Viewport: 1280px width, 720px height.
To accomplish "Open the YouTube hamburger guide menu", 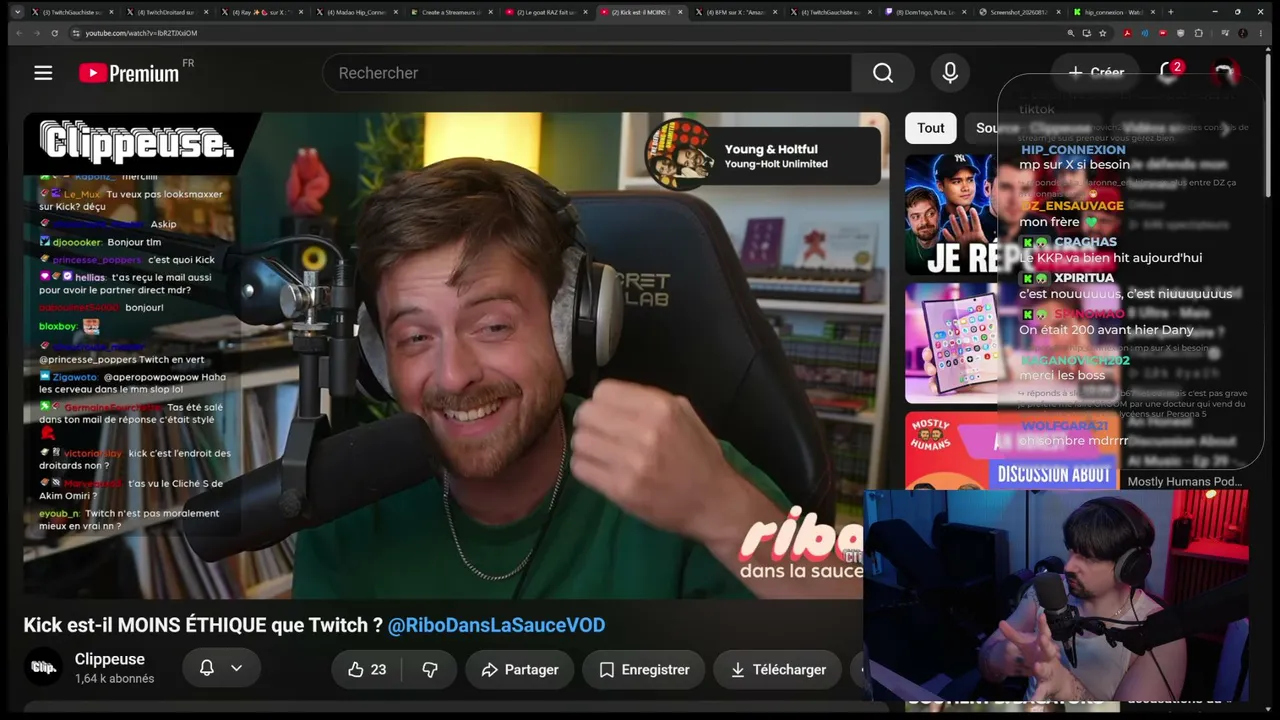I will (x=43, y=73).
